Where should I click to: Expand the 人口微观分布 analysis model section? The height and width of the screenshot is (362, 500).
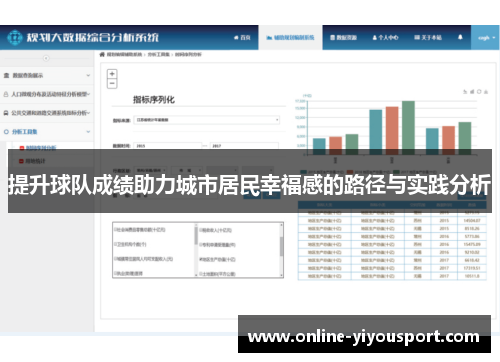pyautogui.click(x=47, y=94)
